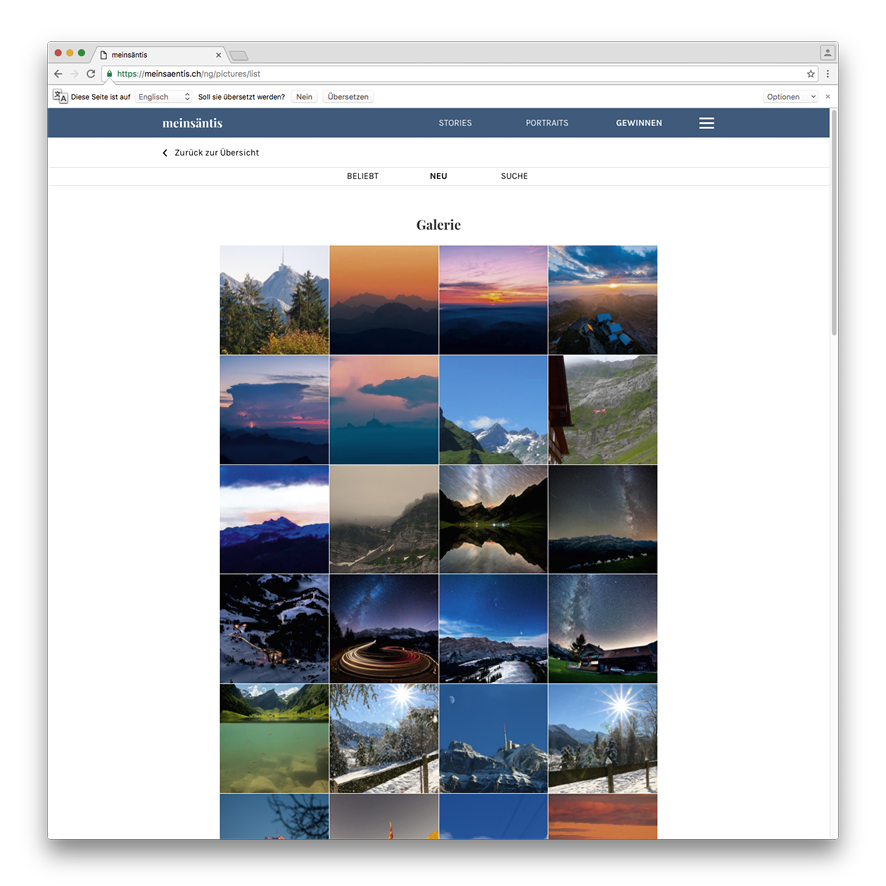Open the Milky Way over chalet photo
This screenshot has width=886, height=886.
tap(603, 629)
